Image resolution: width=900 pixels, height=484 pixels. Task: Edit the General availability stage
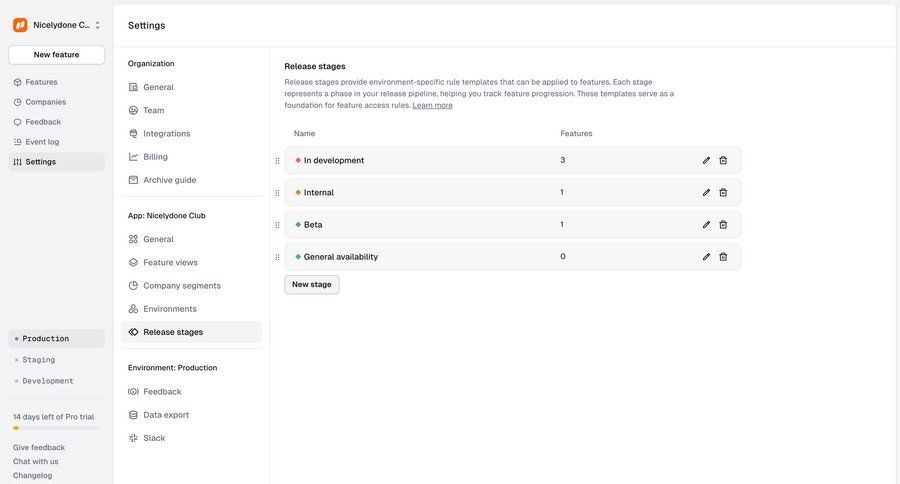pos(706,257)
